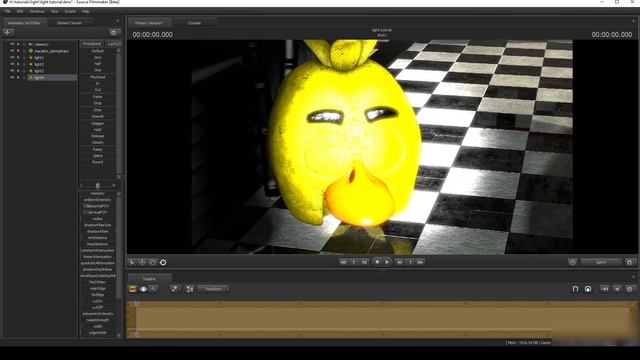The height and width of the screenshot is (360, 640).
Task: Apply the Playhead preset
Action: click(x=98, y=77)
